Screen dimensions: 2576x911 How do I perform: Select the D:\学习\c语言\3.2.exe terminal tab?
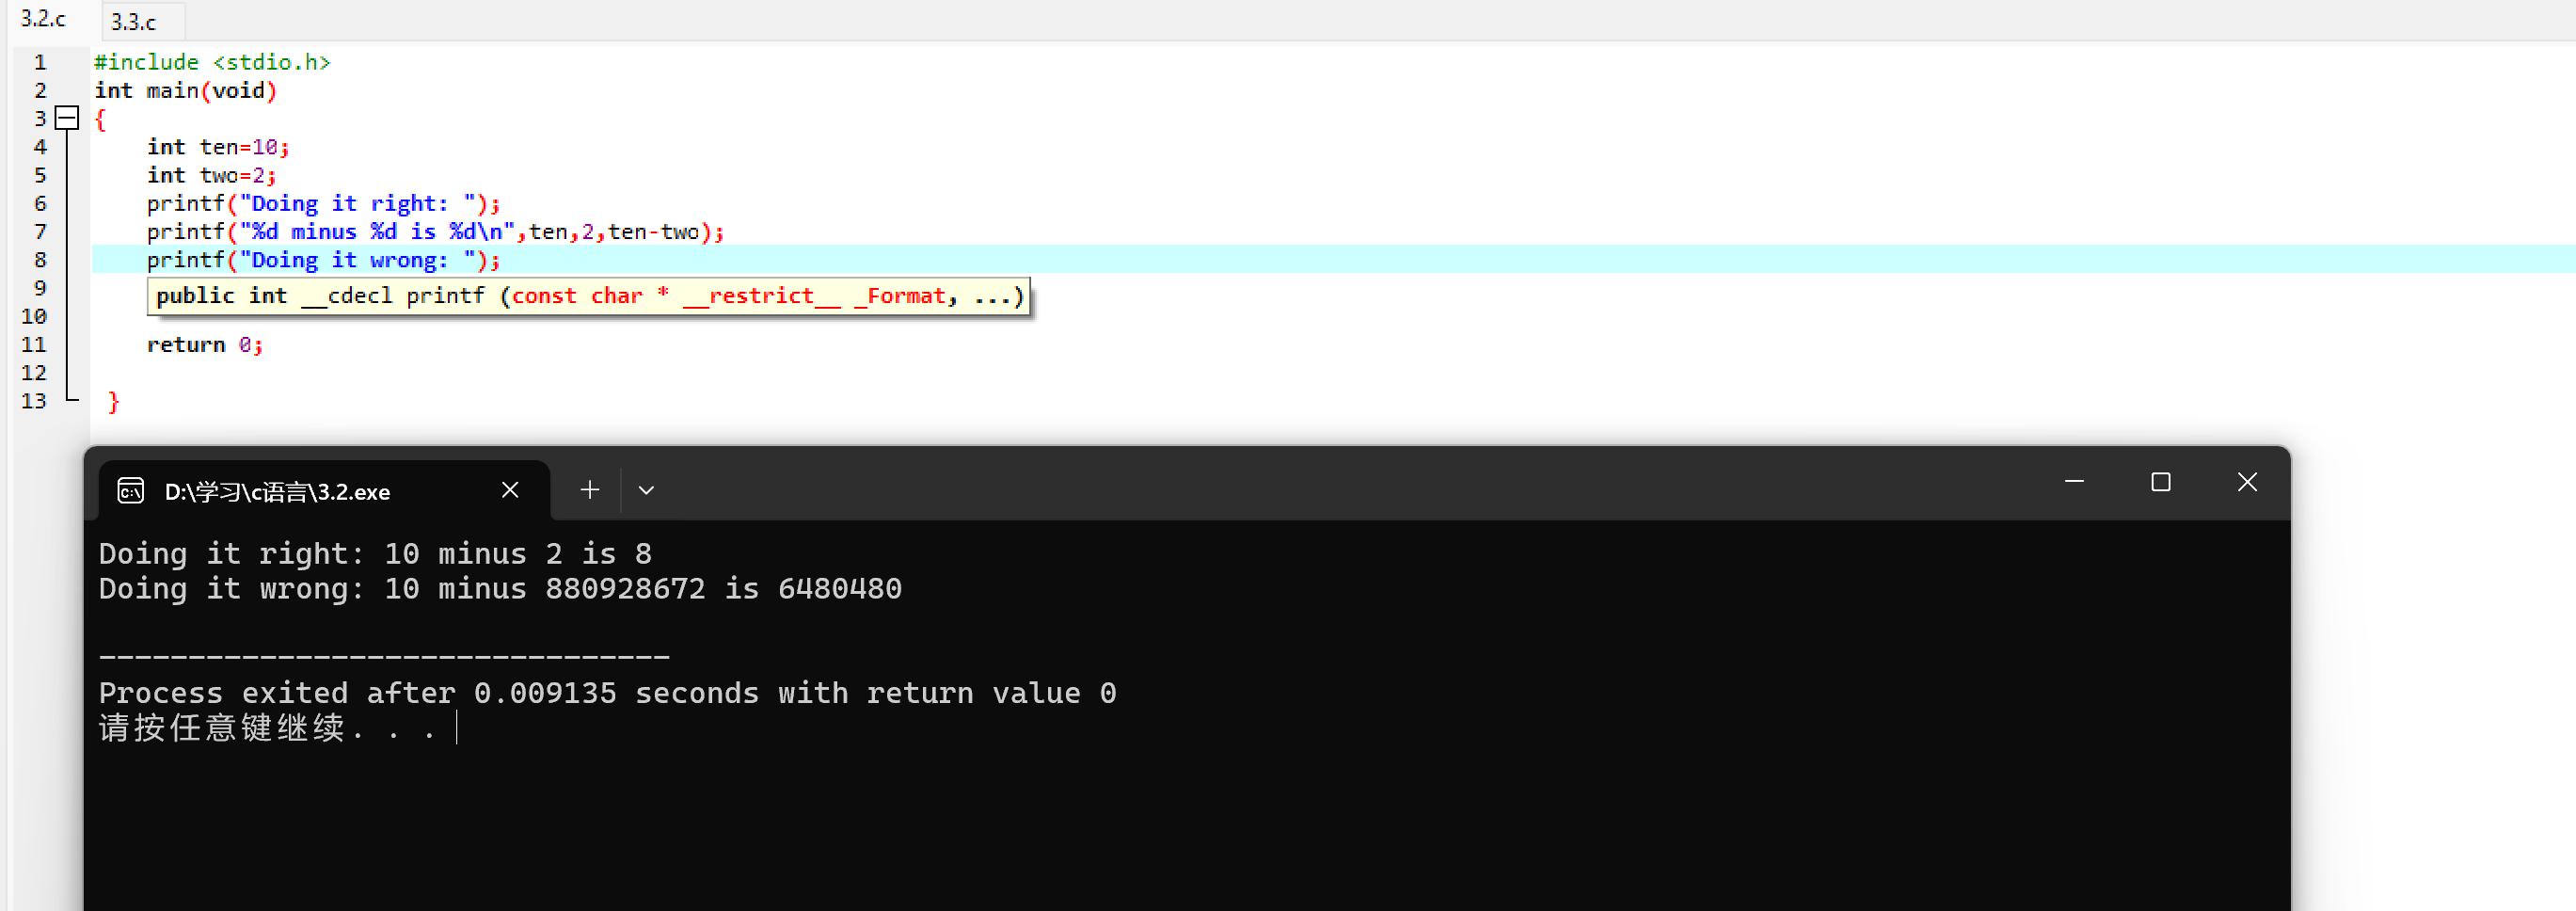tap(325, 491)
